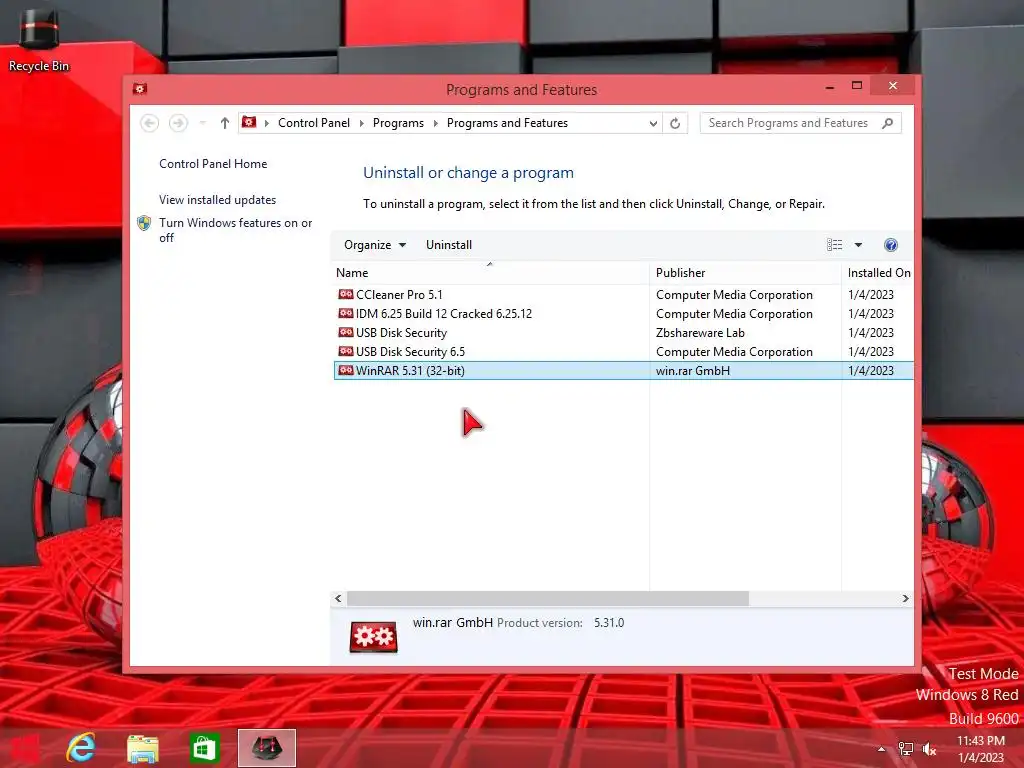Screen dimensions: 1024x768
Task: Click the Back navigation arrow
Action: click(150, 123)
